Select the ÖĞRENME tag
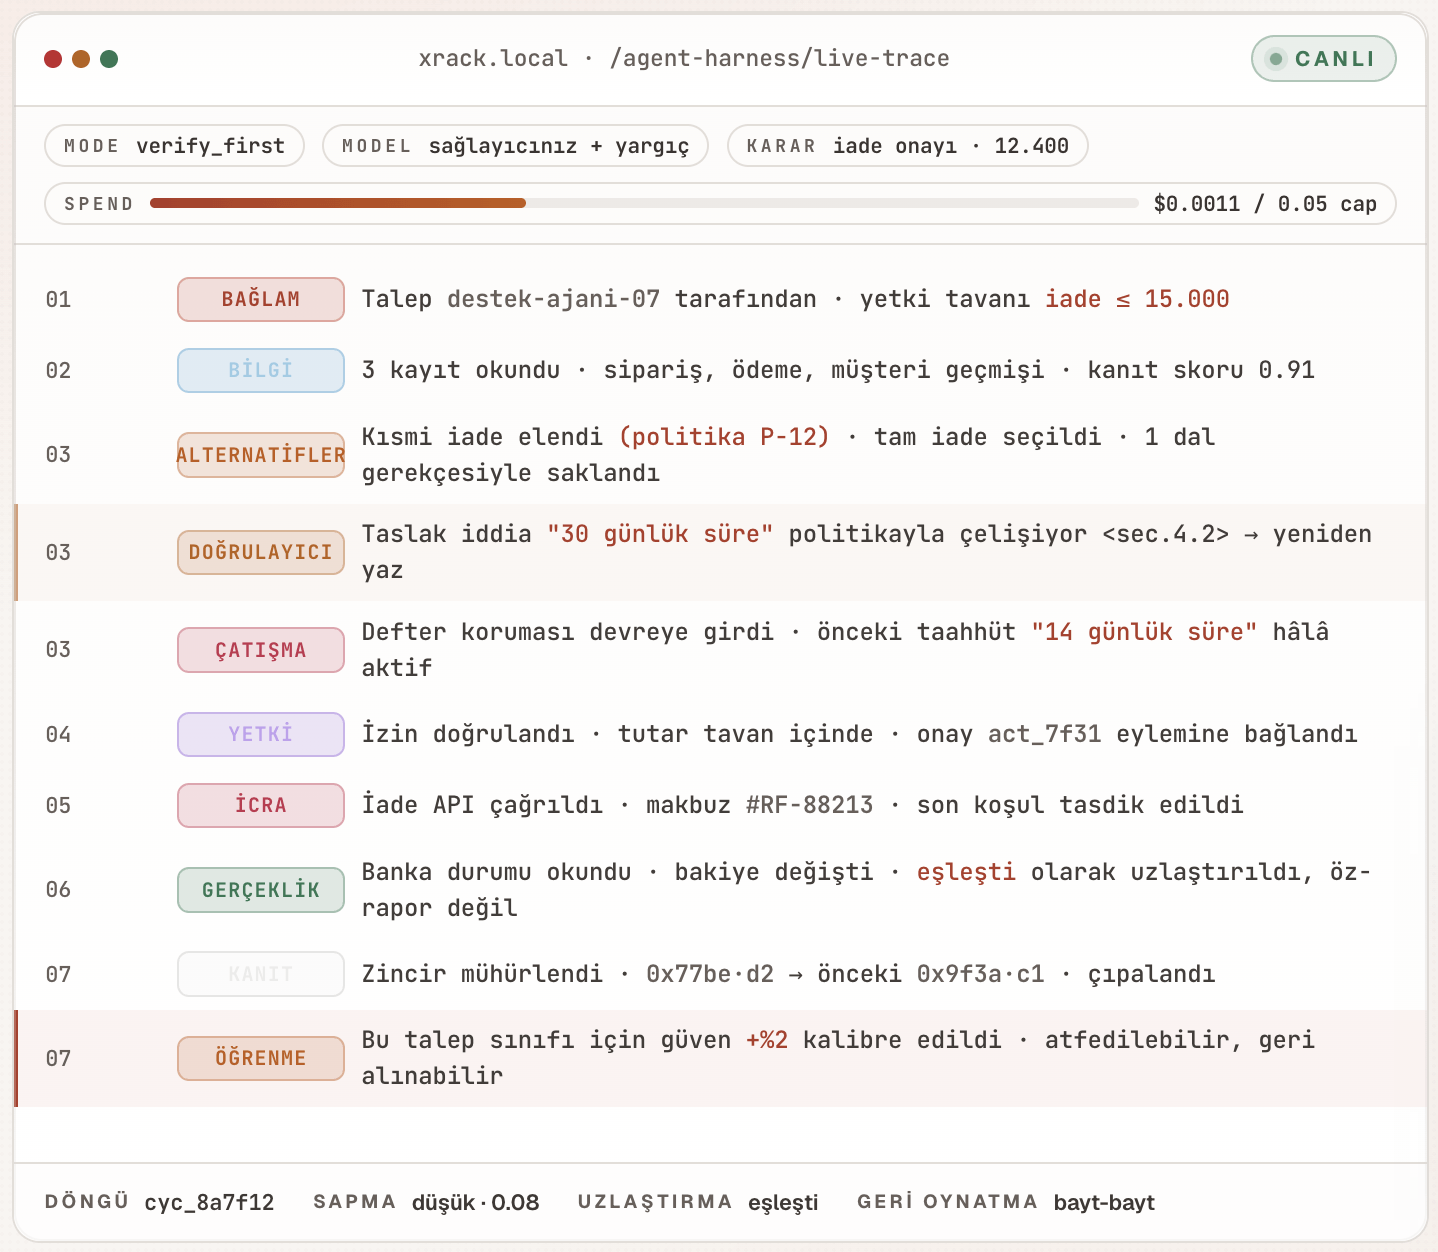This screenshot has height=1252, width=1438. pyautogui.click(x=261, y=1058)
